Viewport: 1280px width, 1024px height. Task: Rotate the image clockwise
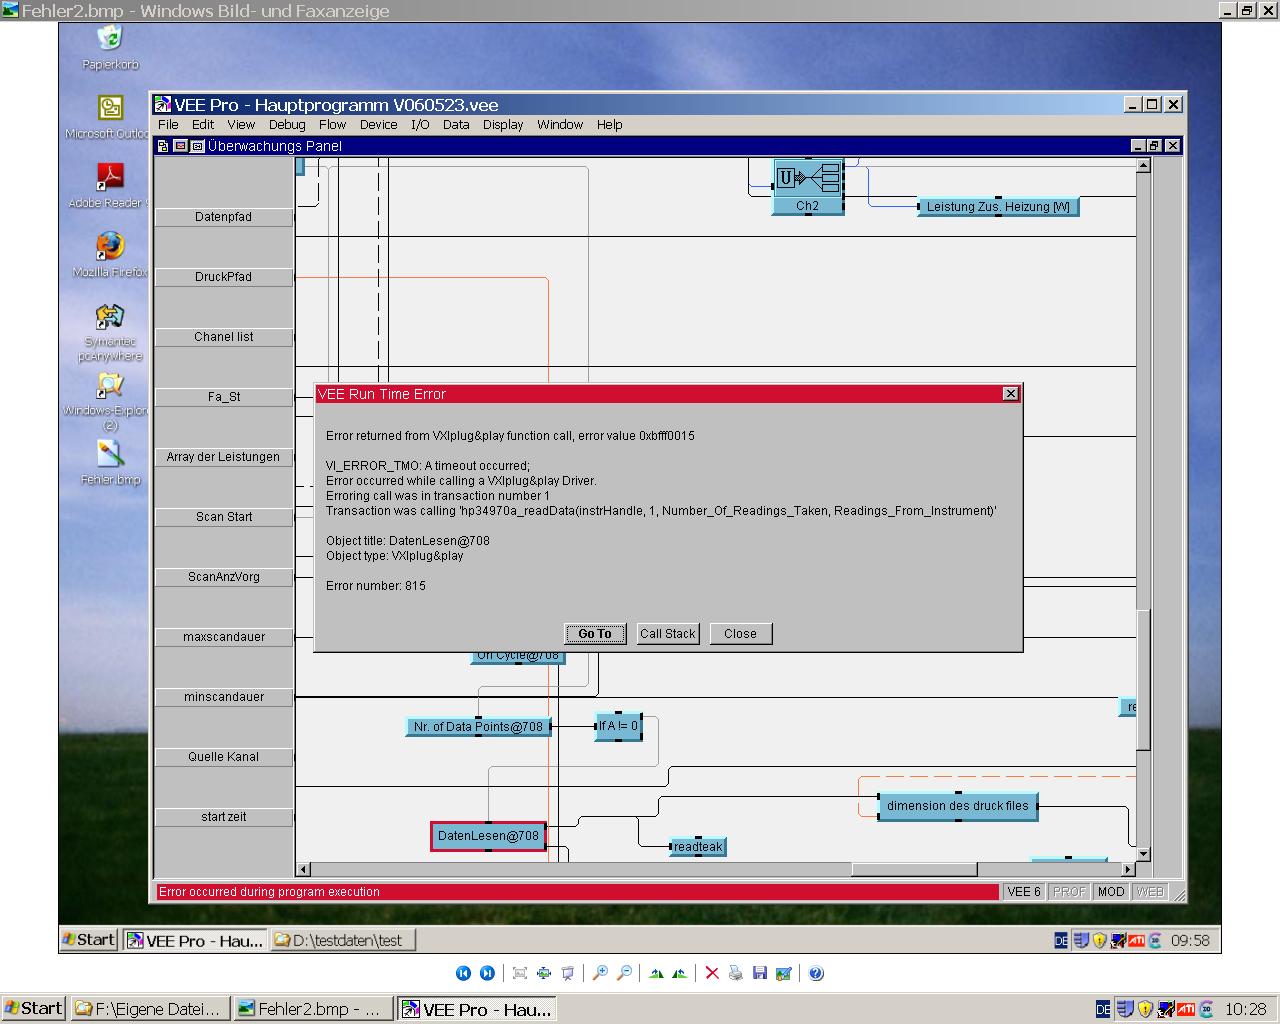656,973
